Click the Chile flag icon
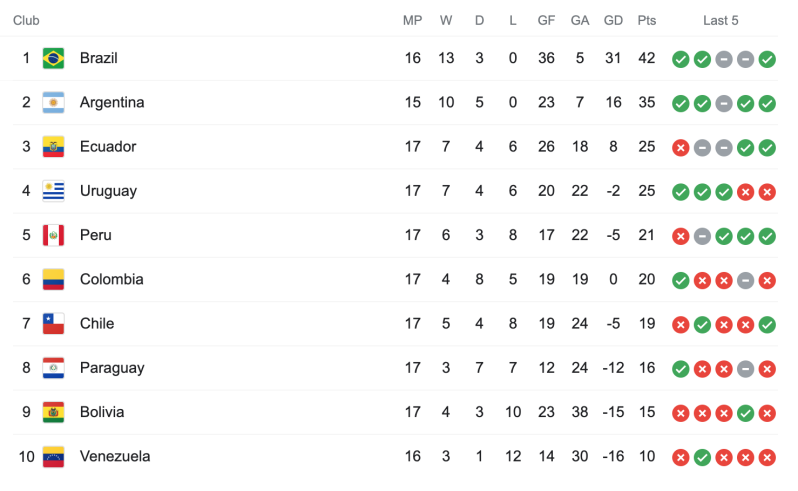Viewport: 798px width, 491px height. pyautogui.click(x=53, y=324)
